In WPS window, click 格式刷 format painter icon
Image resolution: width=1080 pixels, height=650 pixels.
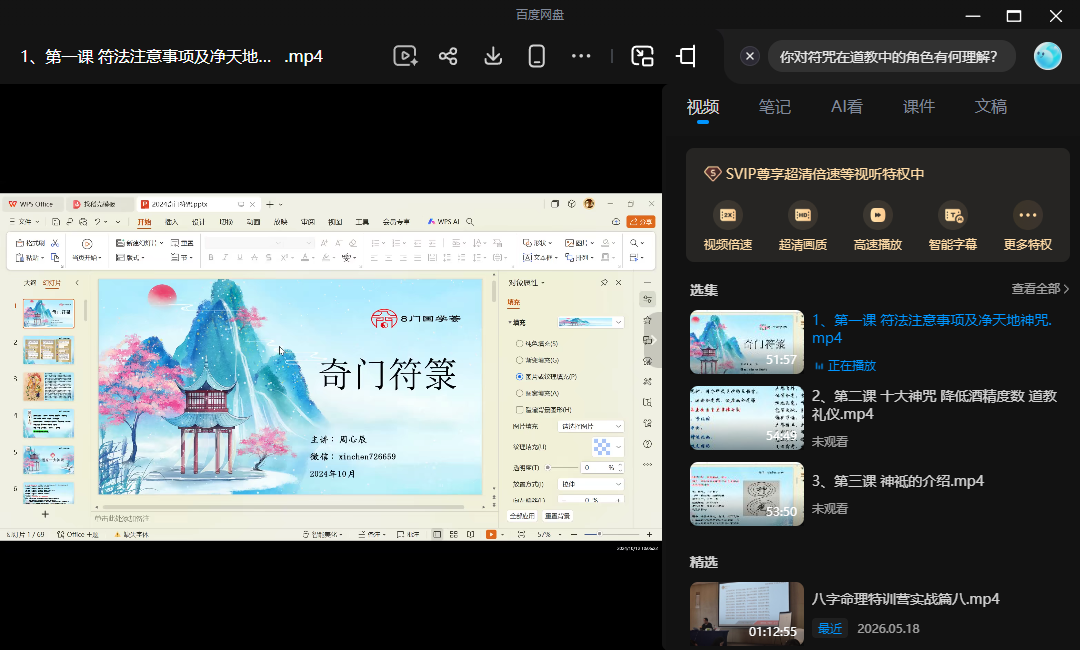click(30, 243)
